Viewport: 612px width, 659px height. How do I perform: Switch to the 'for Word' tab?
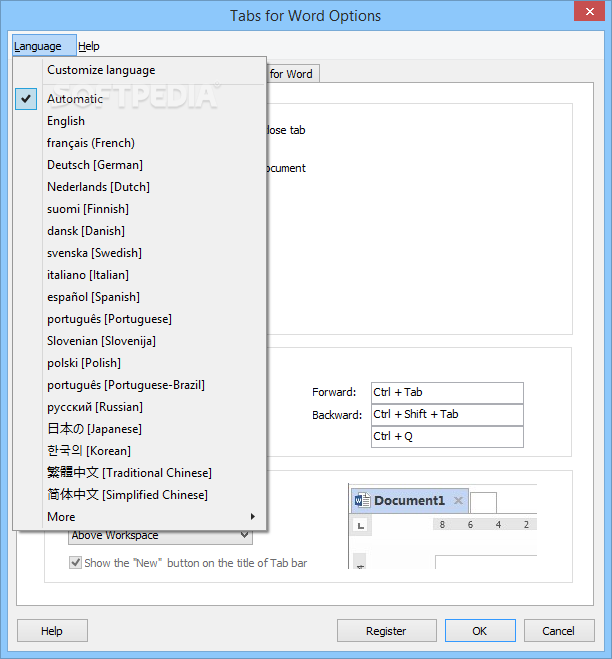293,74
